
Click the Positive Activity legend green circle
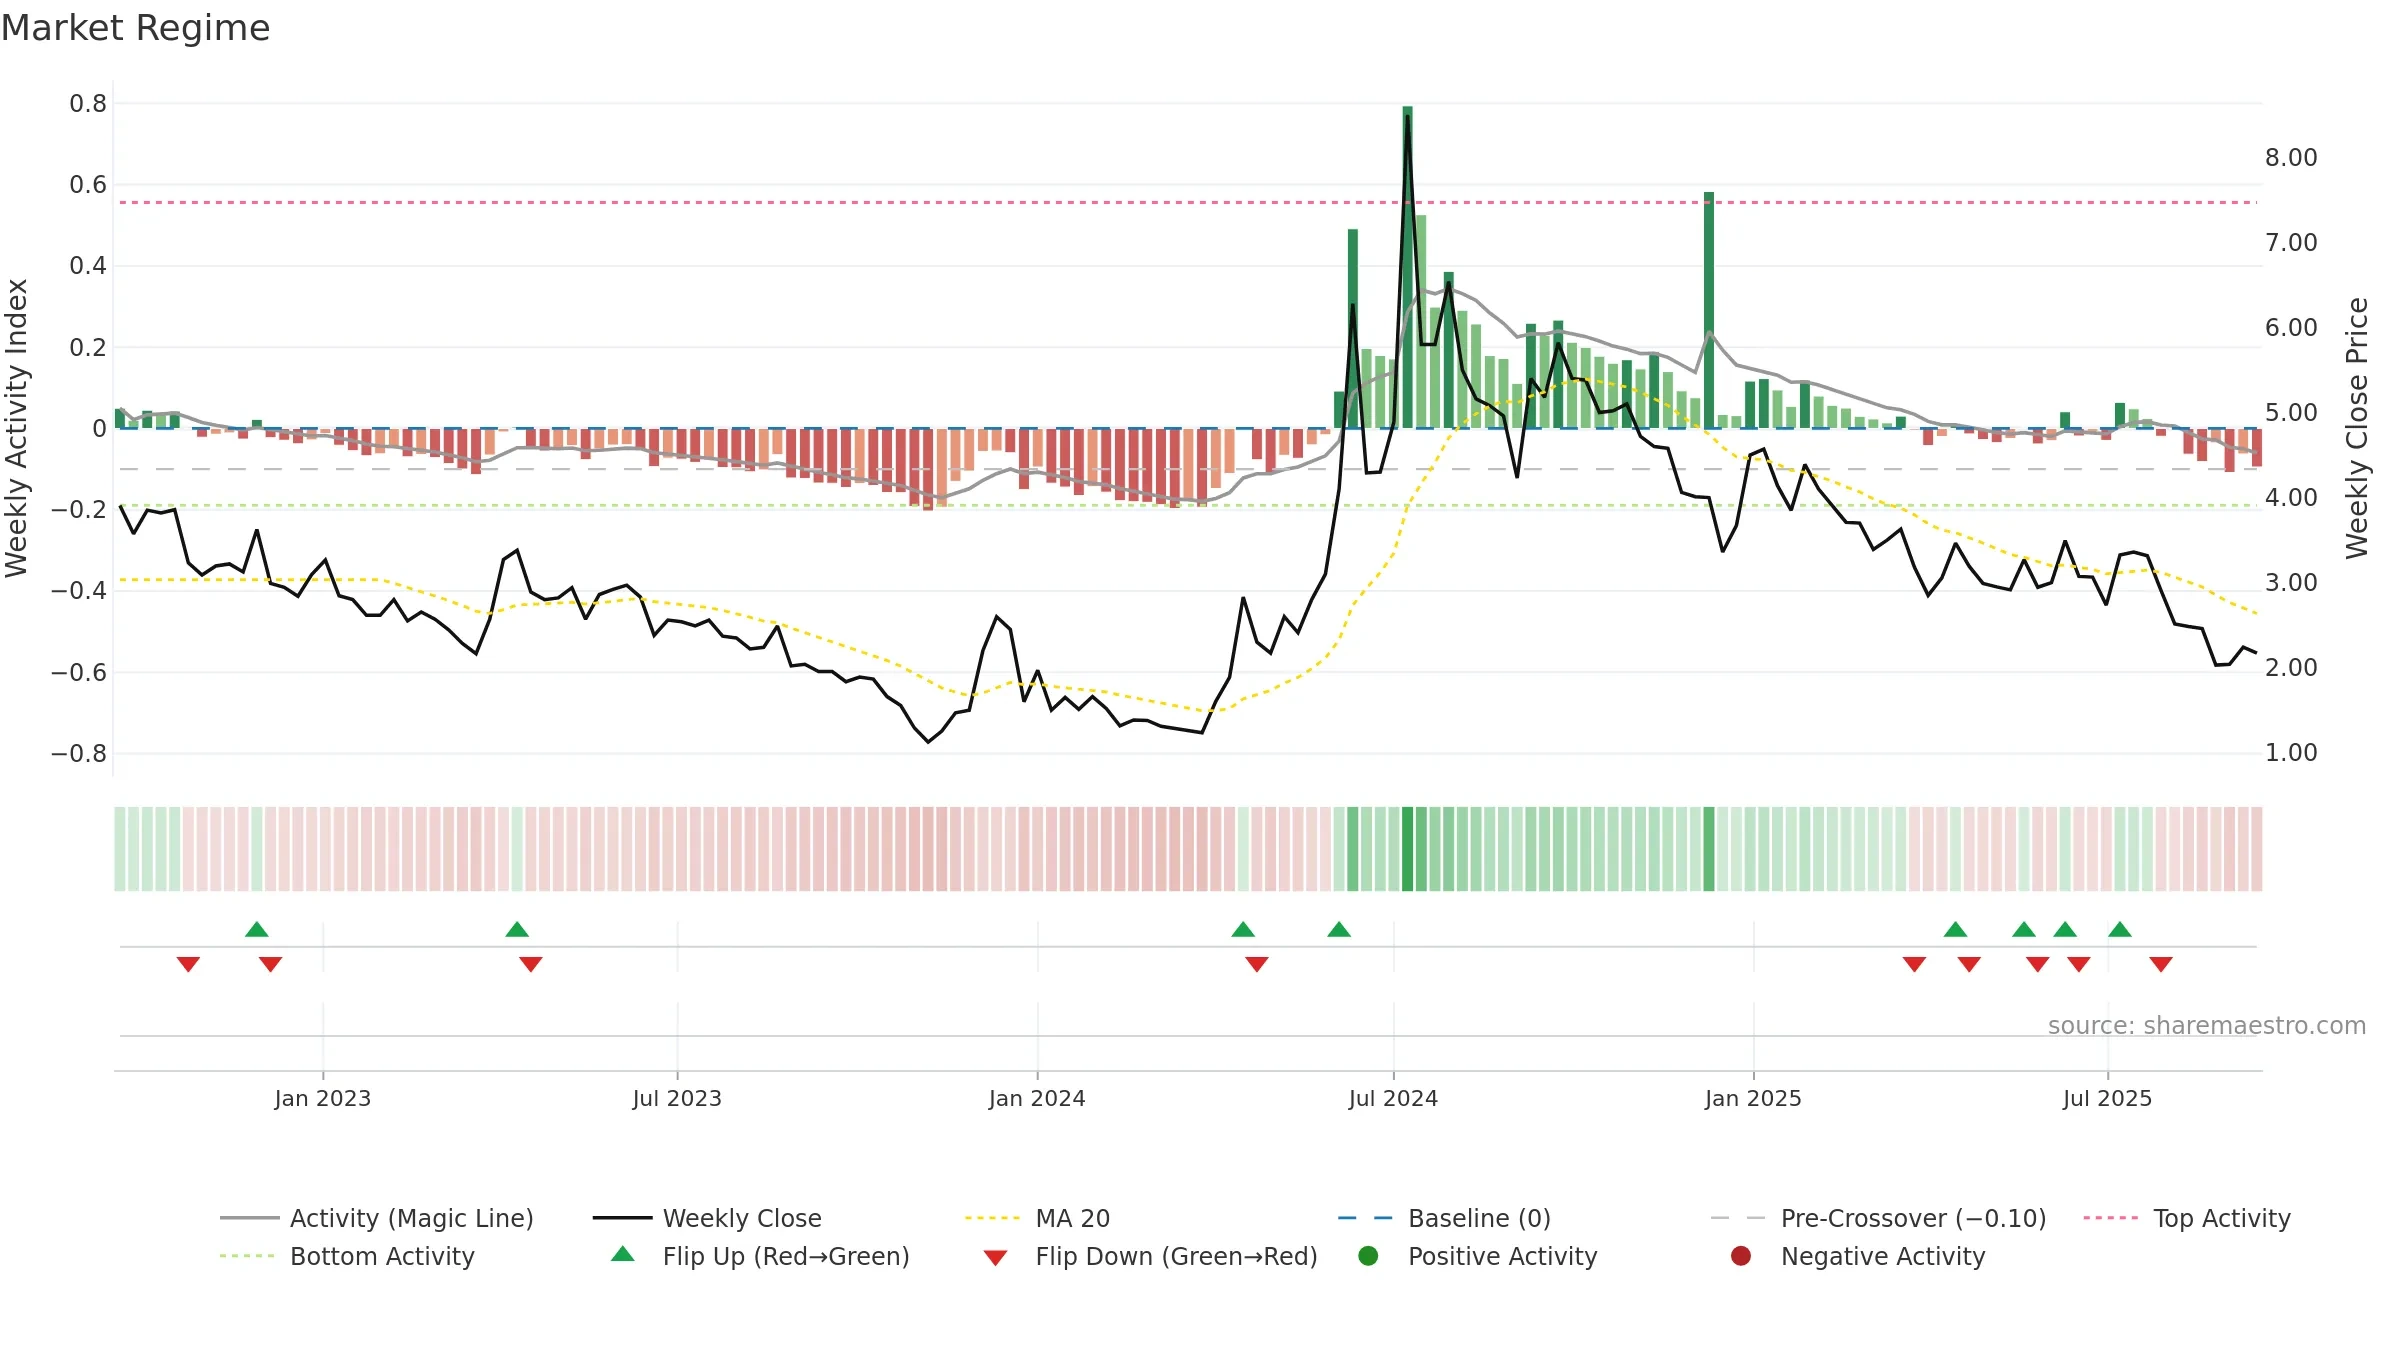click(1368, 1255)
